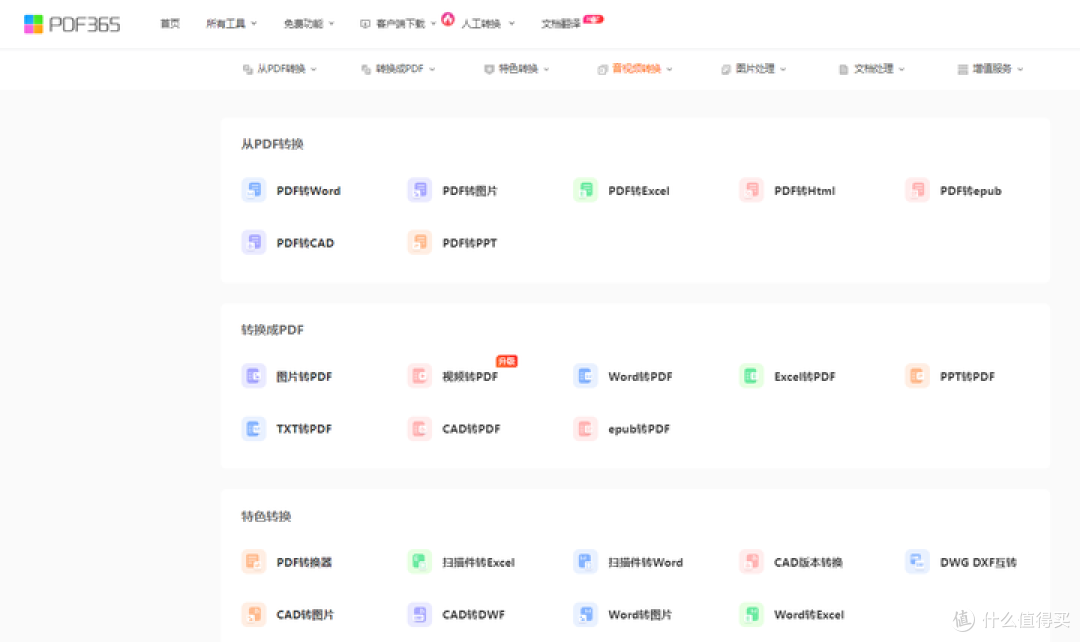
Task: Open the CAD转图片 tool icon
Action: point(253,614)
